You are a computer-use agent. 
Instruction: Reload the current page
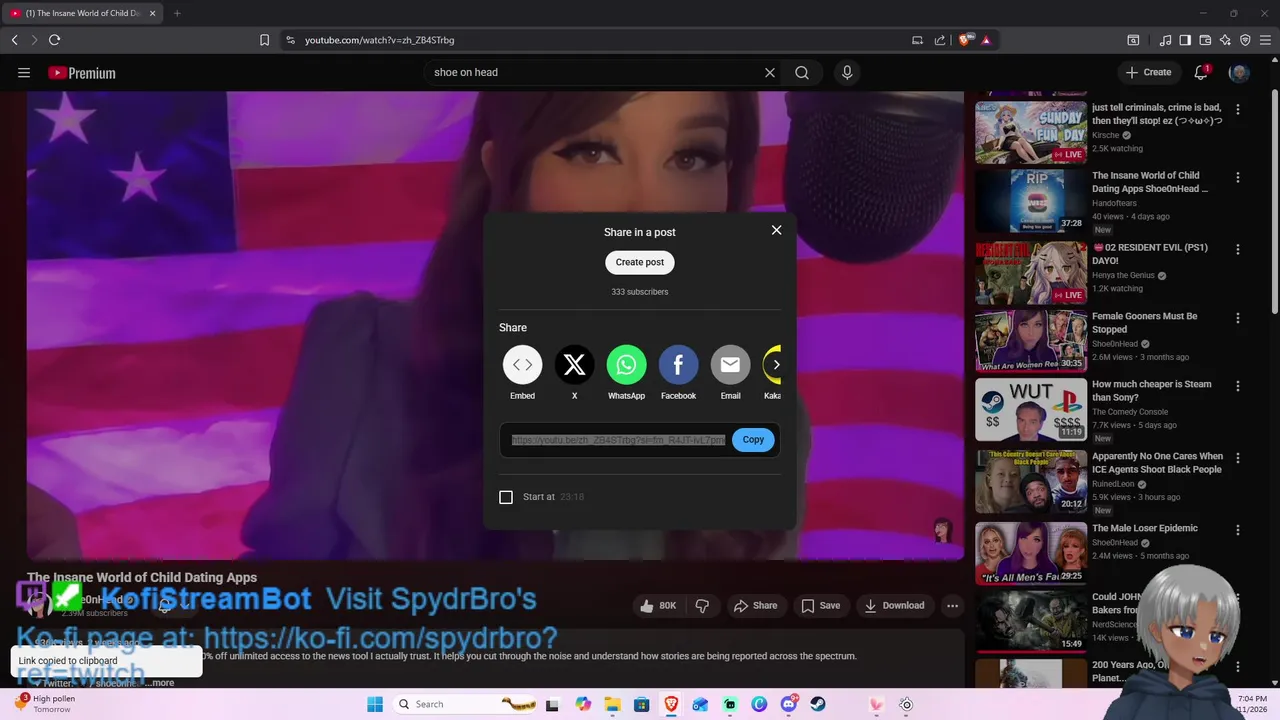[x=54, y=40]
